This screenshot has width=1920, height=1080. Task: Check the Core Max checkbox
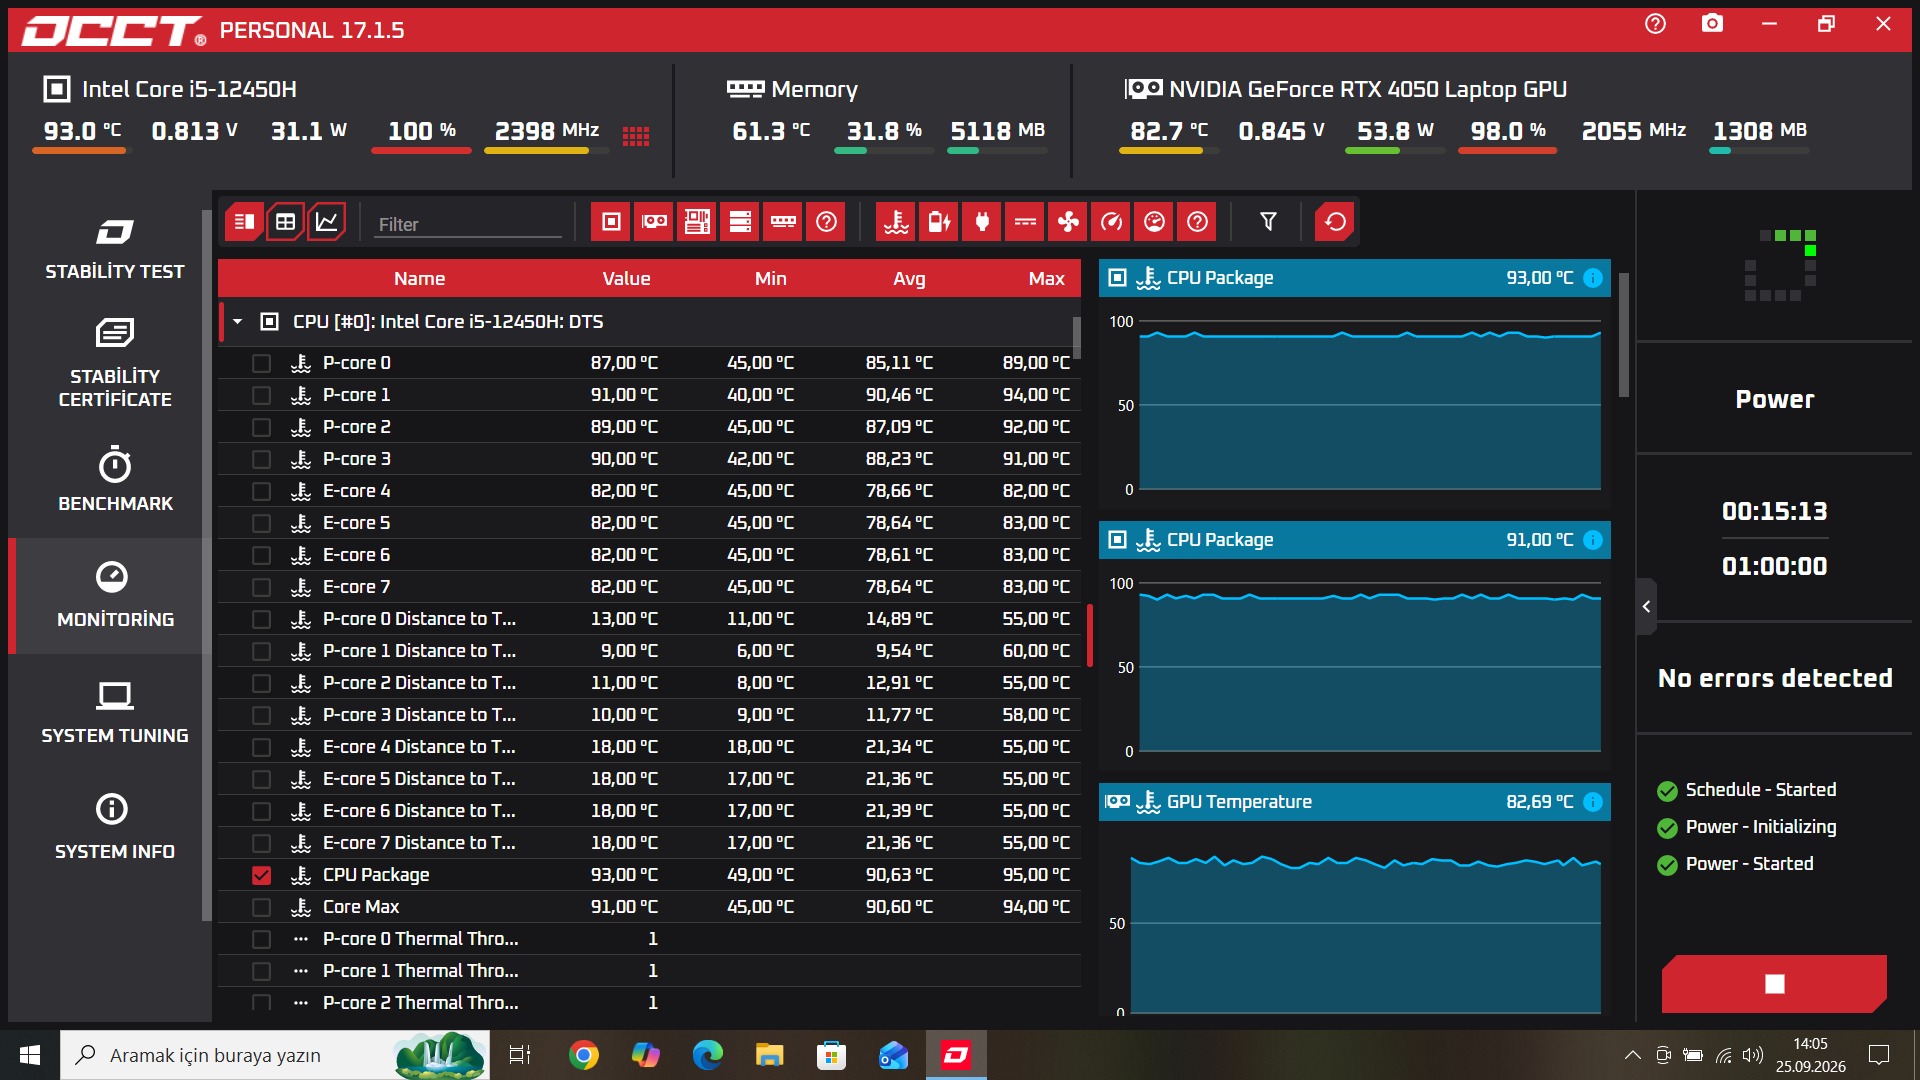[x=261, y=907]
